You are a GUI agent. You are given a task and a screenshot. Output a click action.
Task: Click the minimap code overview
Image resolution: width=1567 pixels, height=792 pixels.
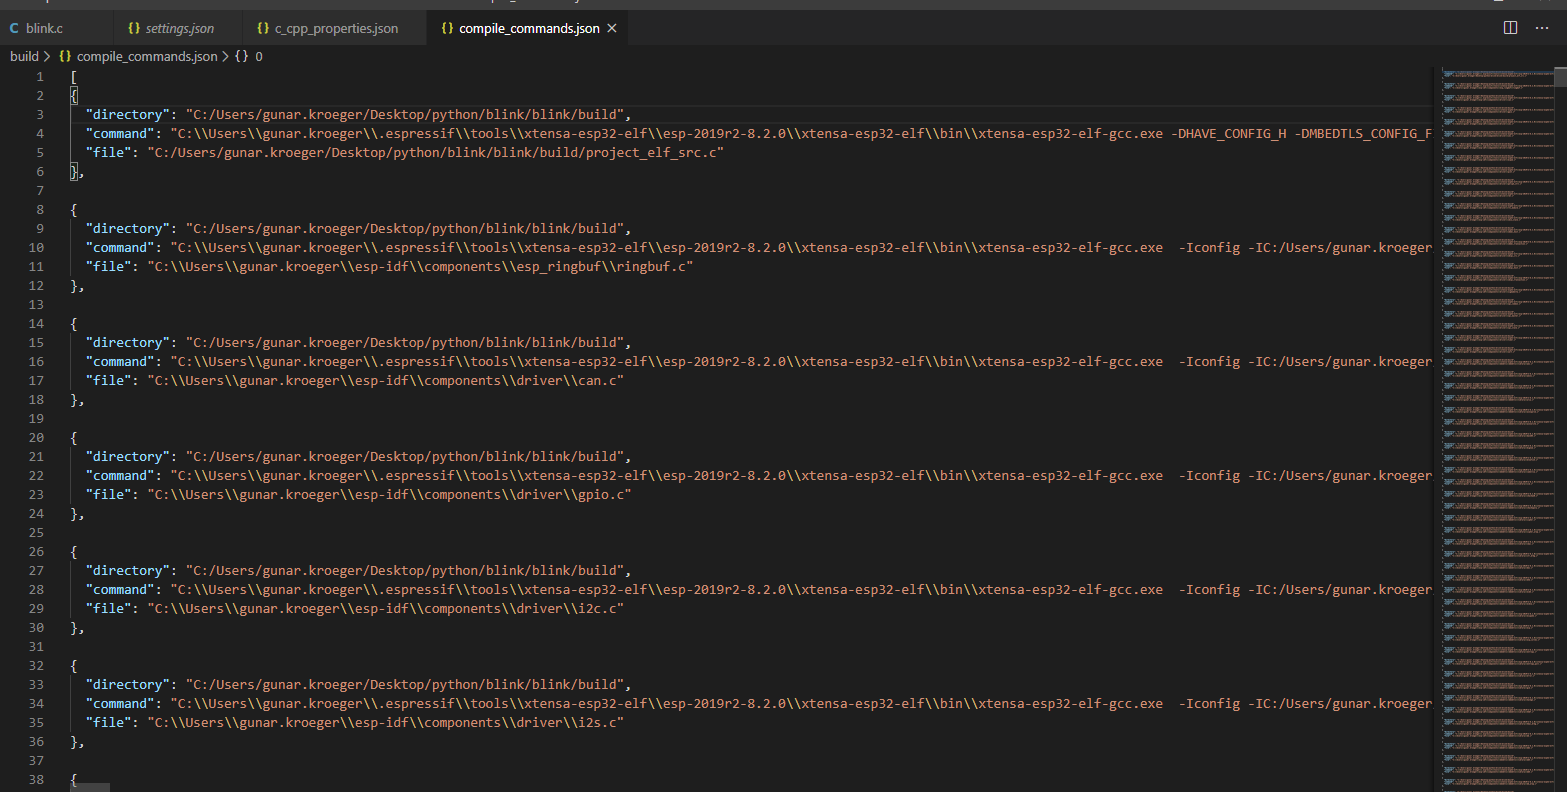click(x=1497, y=430)
